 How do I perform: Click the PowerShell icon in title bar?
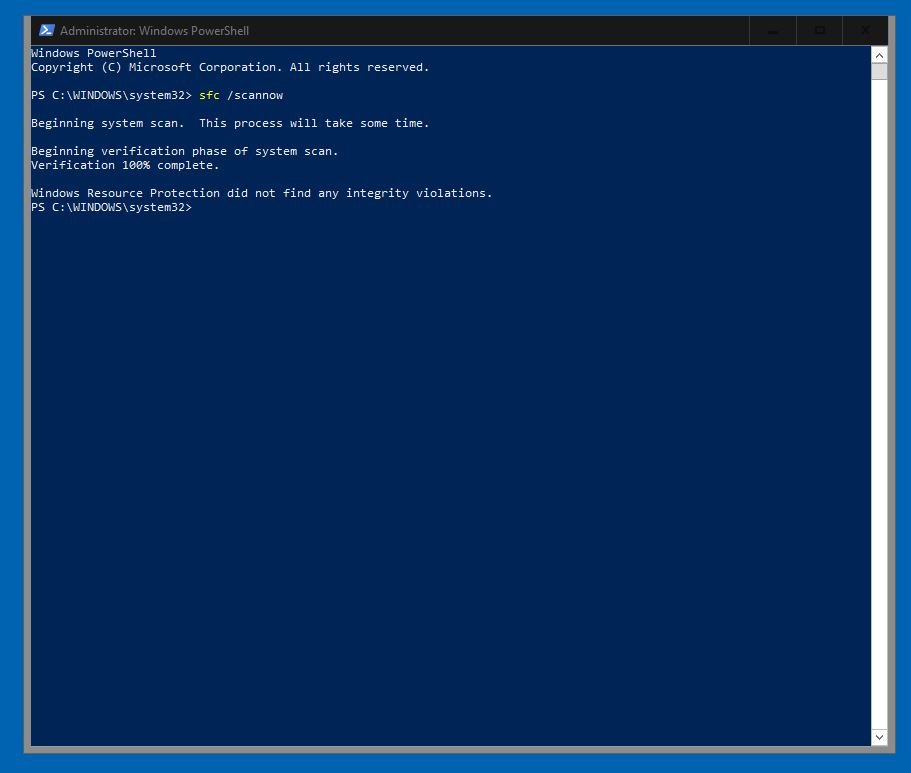coord(46,30)
